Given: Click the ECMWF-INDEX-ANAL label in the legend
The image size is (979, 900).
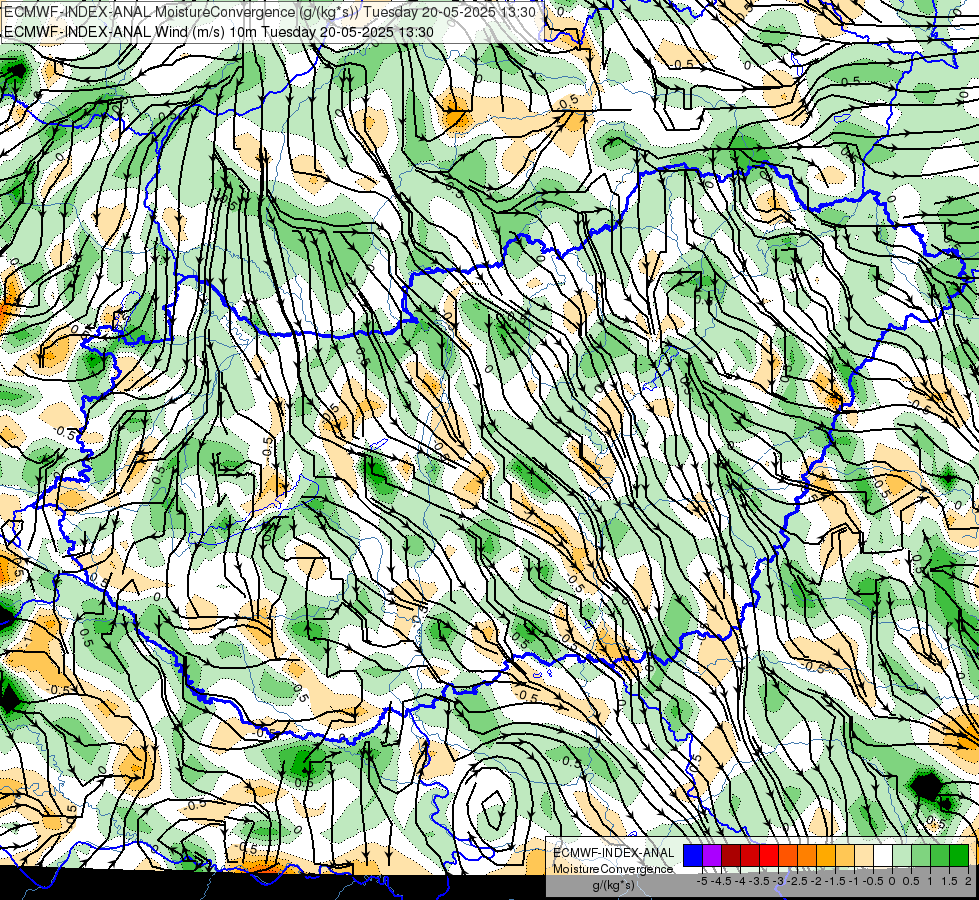Looking at the screenshot, I should tap(614, 853).
